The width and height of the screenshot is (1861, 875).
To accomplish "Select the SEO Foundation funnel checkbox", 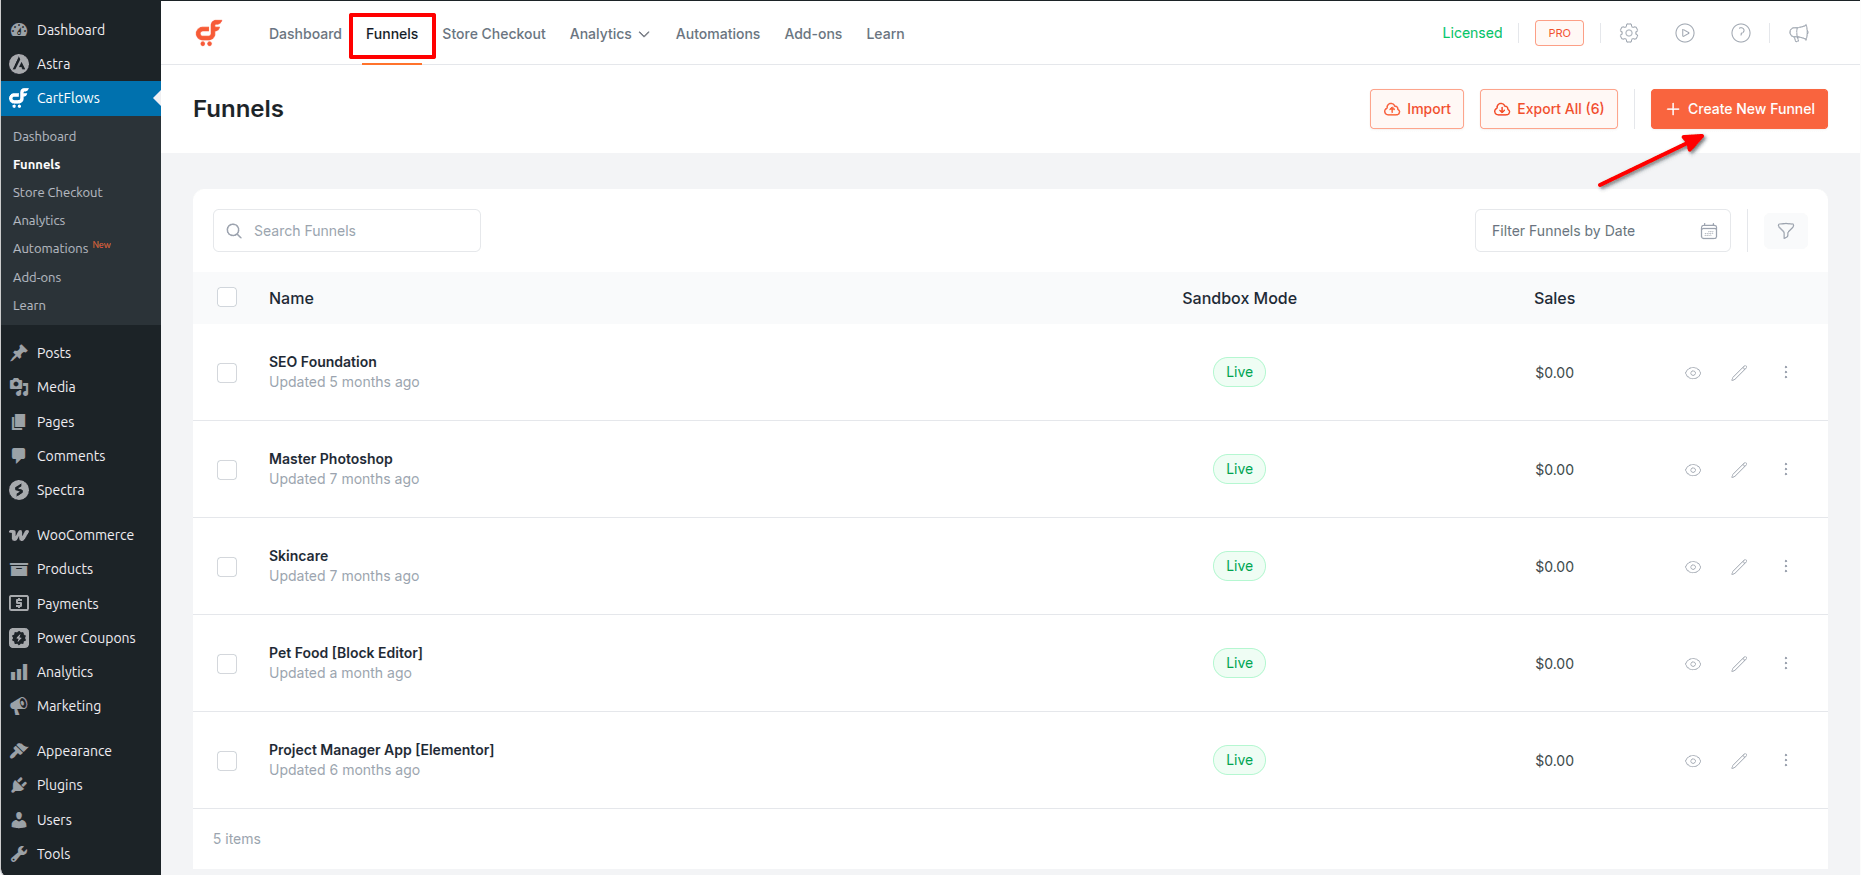I will (227, 373).
